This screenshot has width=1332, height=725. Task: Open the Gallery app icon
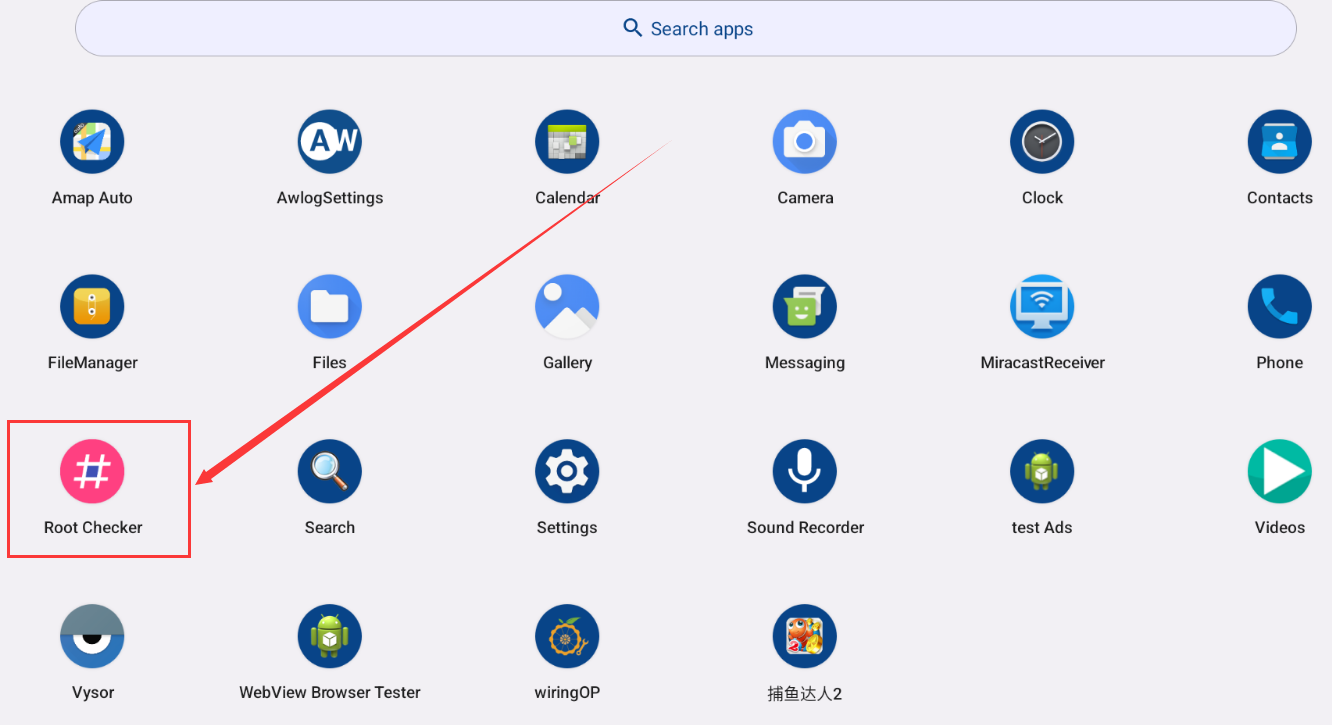[x=567, y=307]
